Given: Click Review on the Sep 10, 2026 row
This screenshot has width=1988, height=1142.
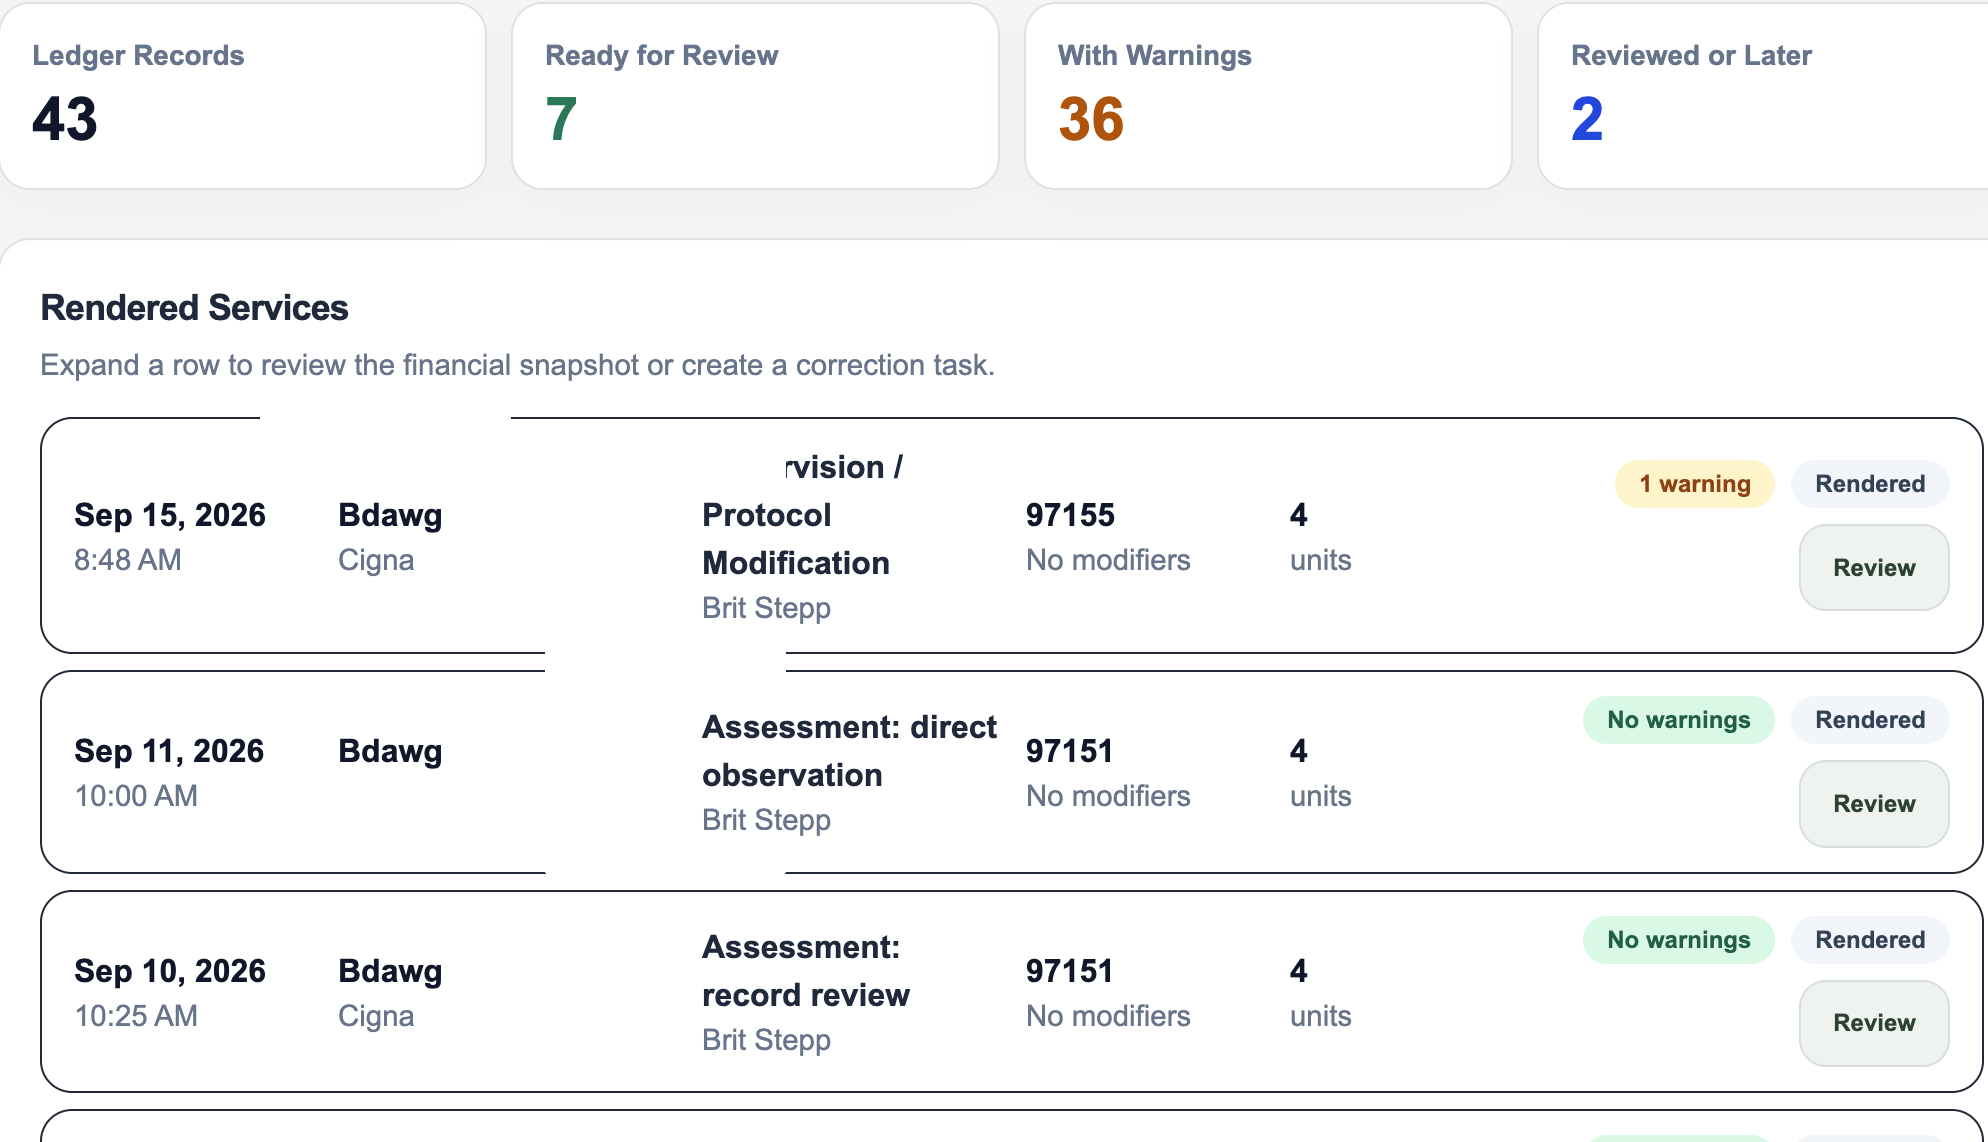Looking at the screenshot, I should (1874, 1022).
